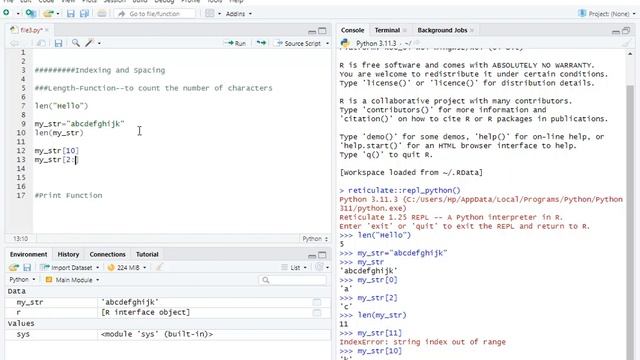Close the Background Jobs tab
Viewport: 640px width, 360px height.
tap(472, 30)
